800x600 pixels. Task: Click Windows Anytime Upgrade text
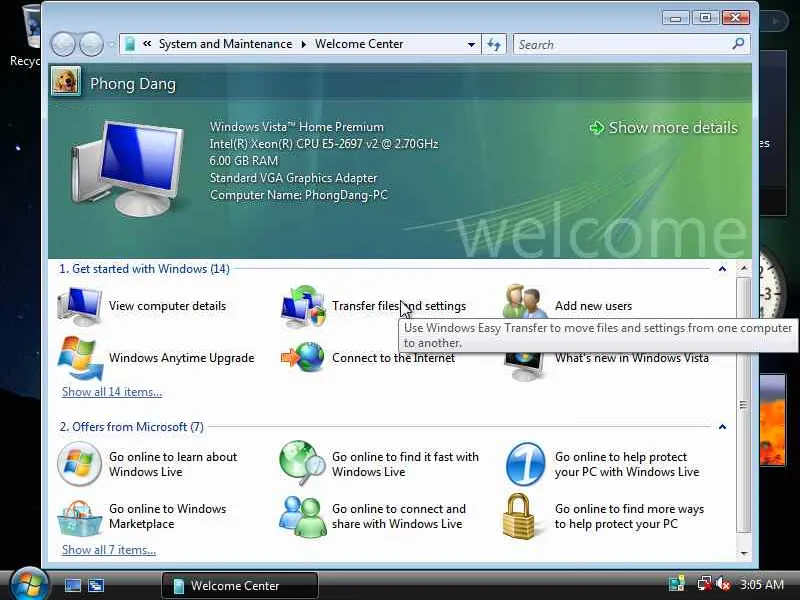click(181, 358)
